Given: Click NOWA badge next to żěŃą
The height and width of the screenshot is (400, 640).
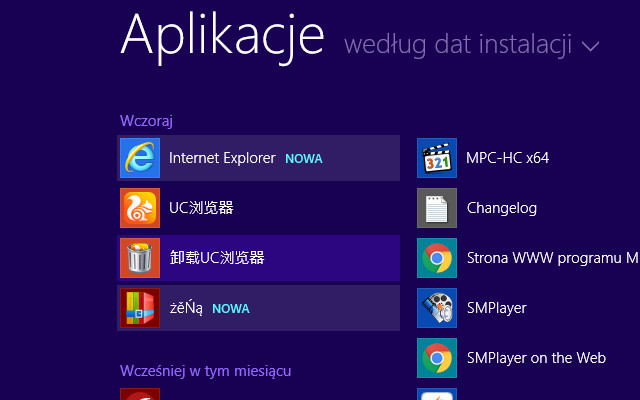Looking at the screenshot, I should pyautogui.click(x=231, y=309).
